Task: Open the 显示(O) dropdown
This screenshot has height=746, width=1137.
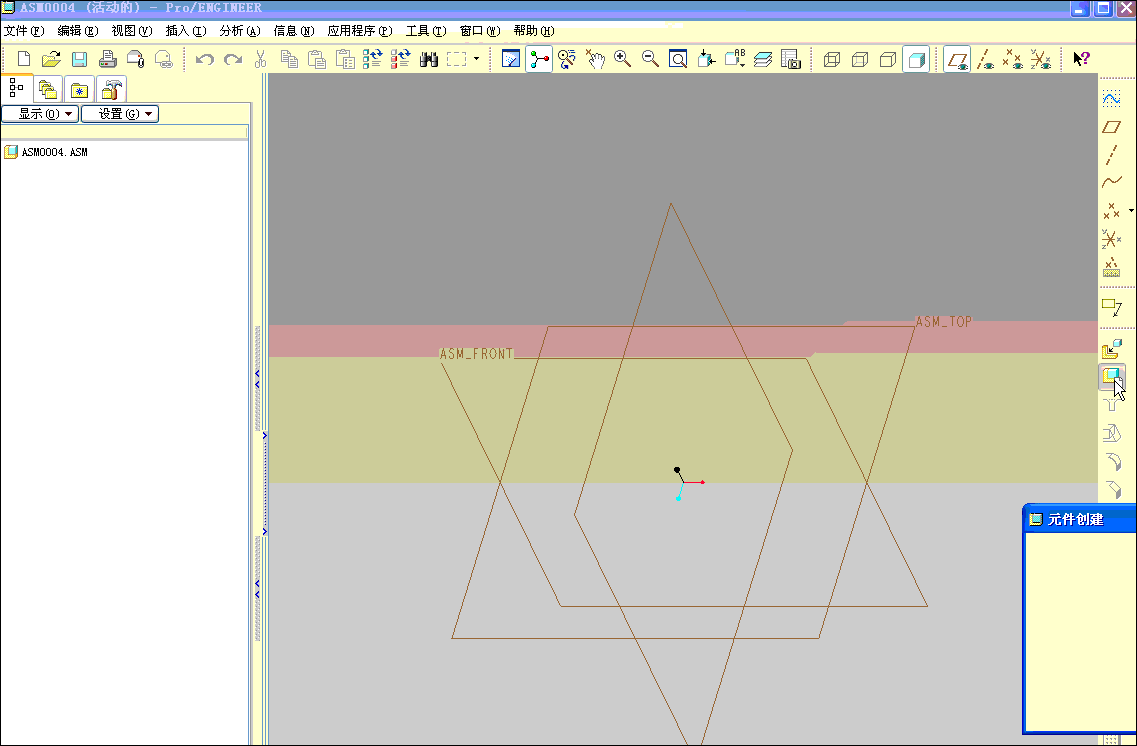Action: point(40,114)
